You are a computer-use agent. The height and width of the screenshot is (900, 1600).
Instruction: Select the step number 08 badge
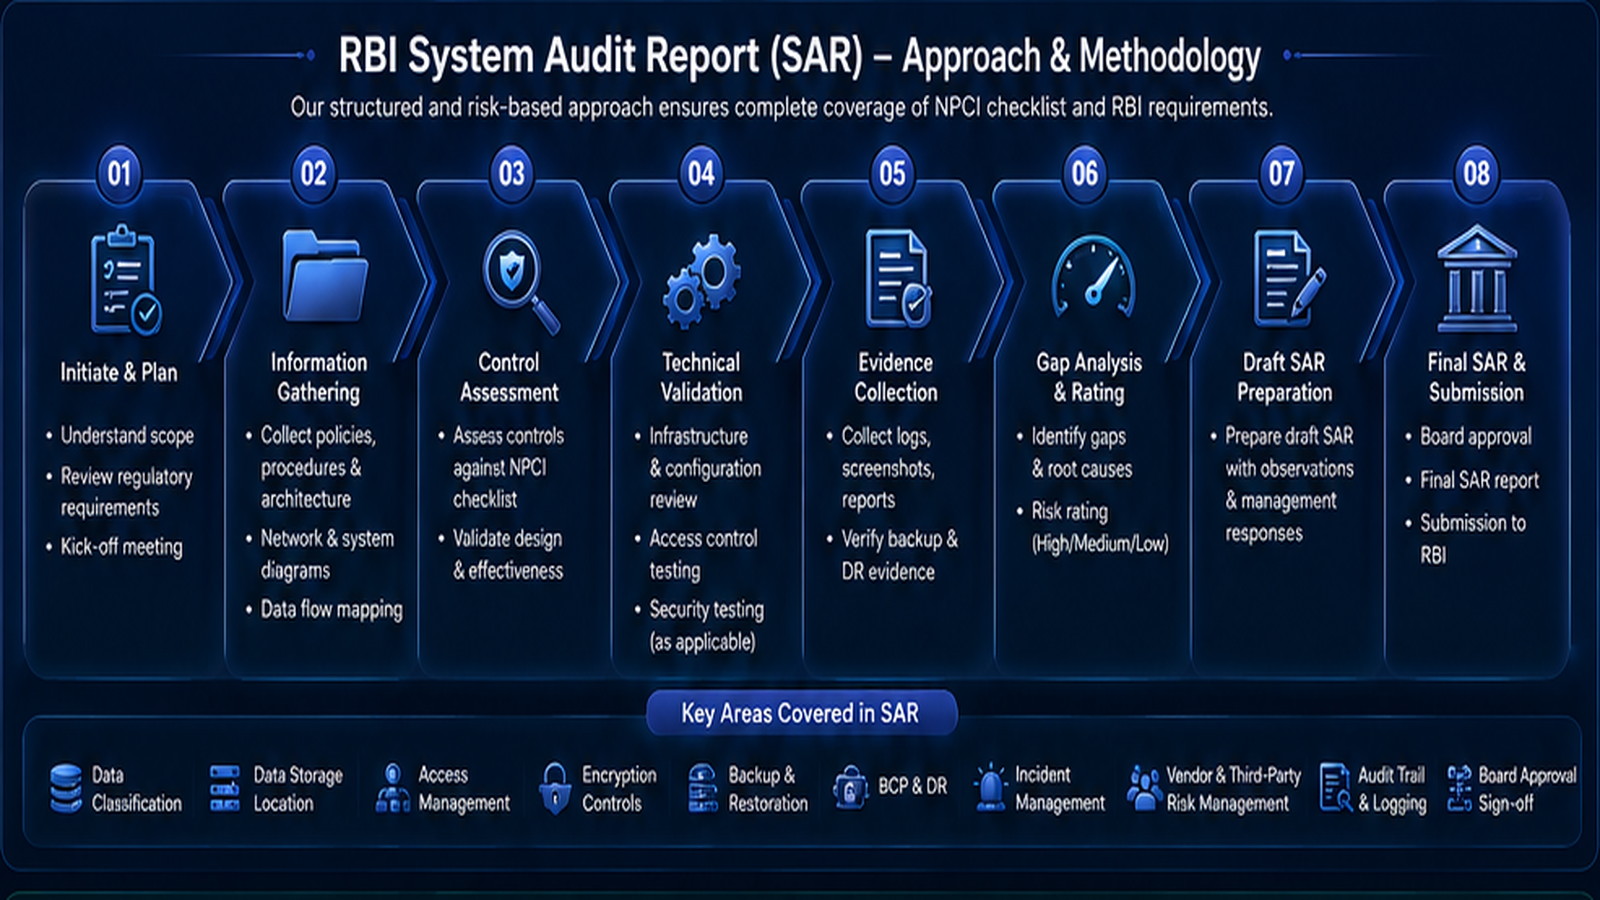tap(1476, 174)
